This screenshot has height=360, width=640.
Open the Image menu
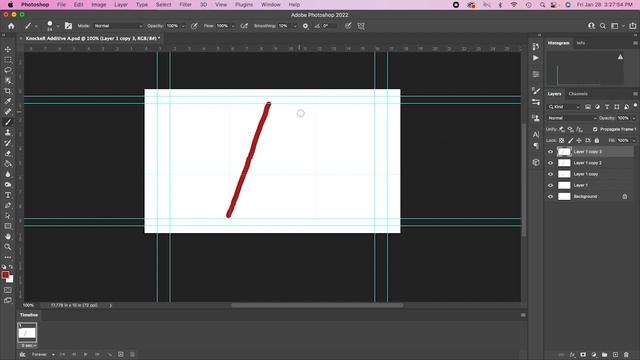coord(99,4)
